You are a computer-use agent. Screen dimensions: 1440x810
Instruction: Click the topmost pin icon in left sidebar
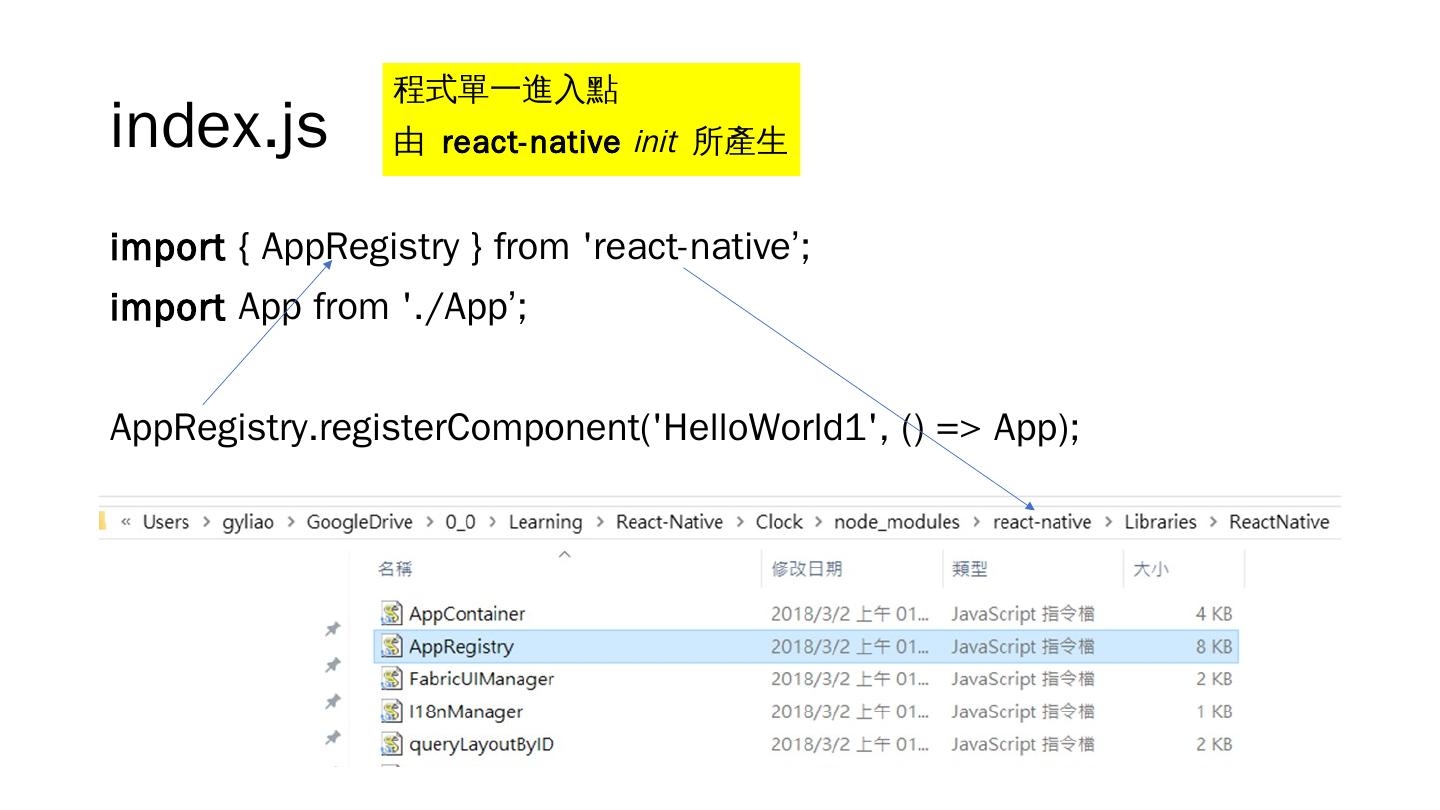coord(332,630)
